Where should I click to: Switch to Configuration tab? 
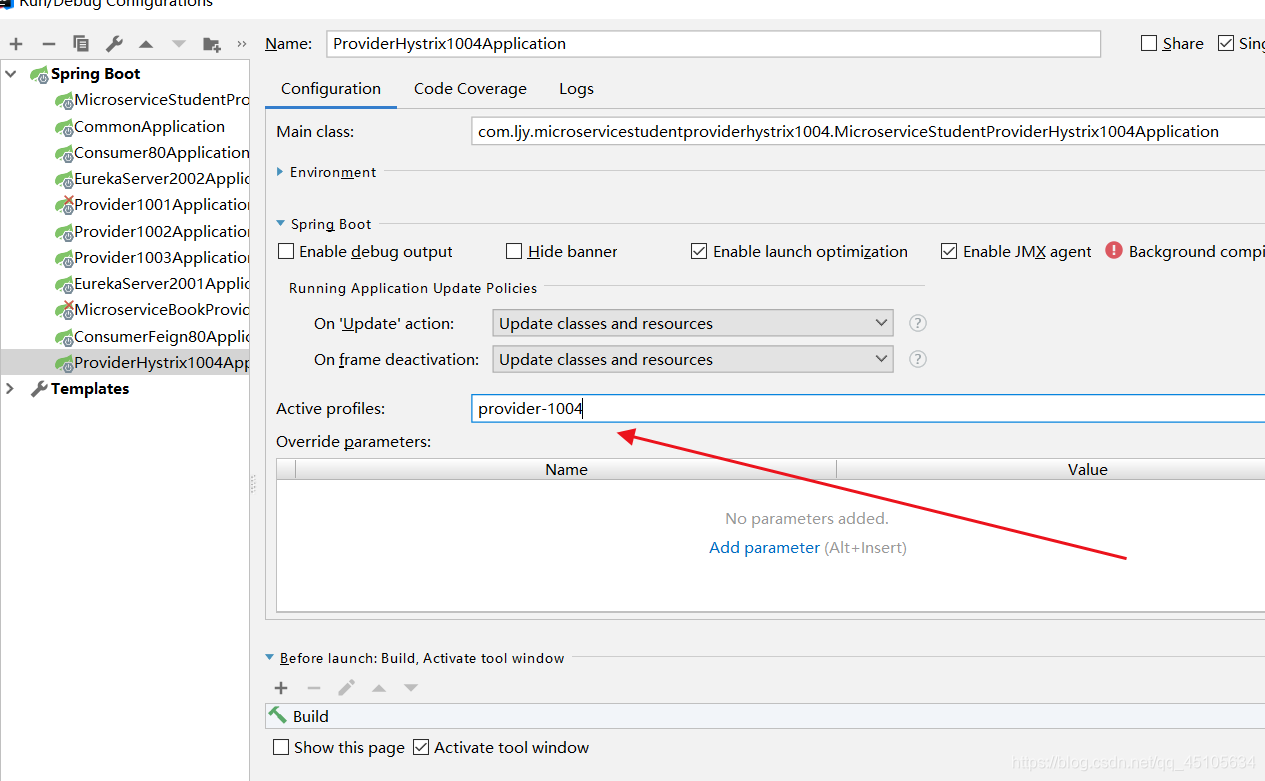click(331, 88)
